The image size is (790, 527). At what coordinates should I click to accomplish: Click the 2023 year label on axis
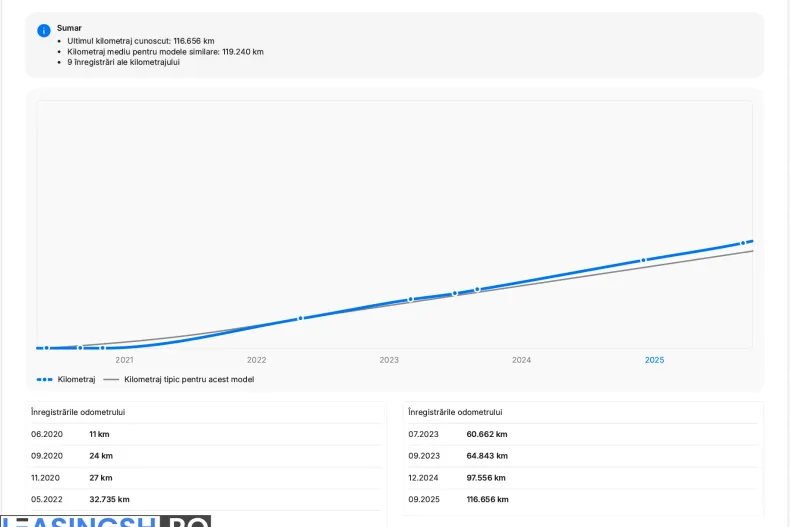tap(389, 360)
